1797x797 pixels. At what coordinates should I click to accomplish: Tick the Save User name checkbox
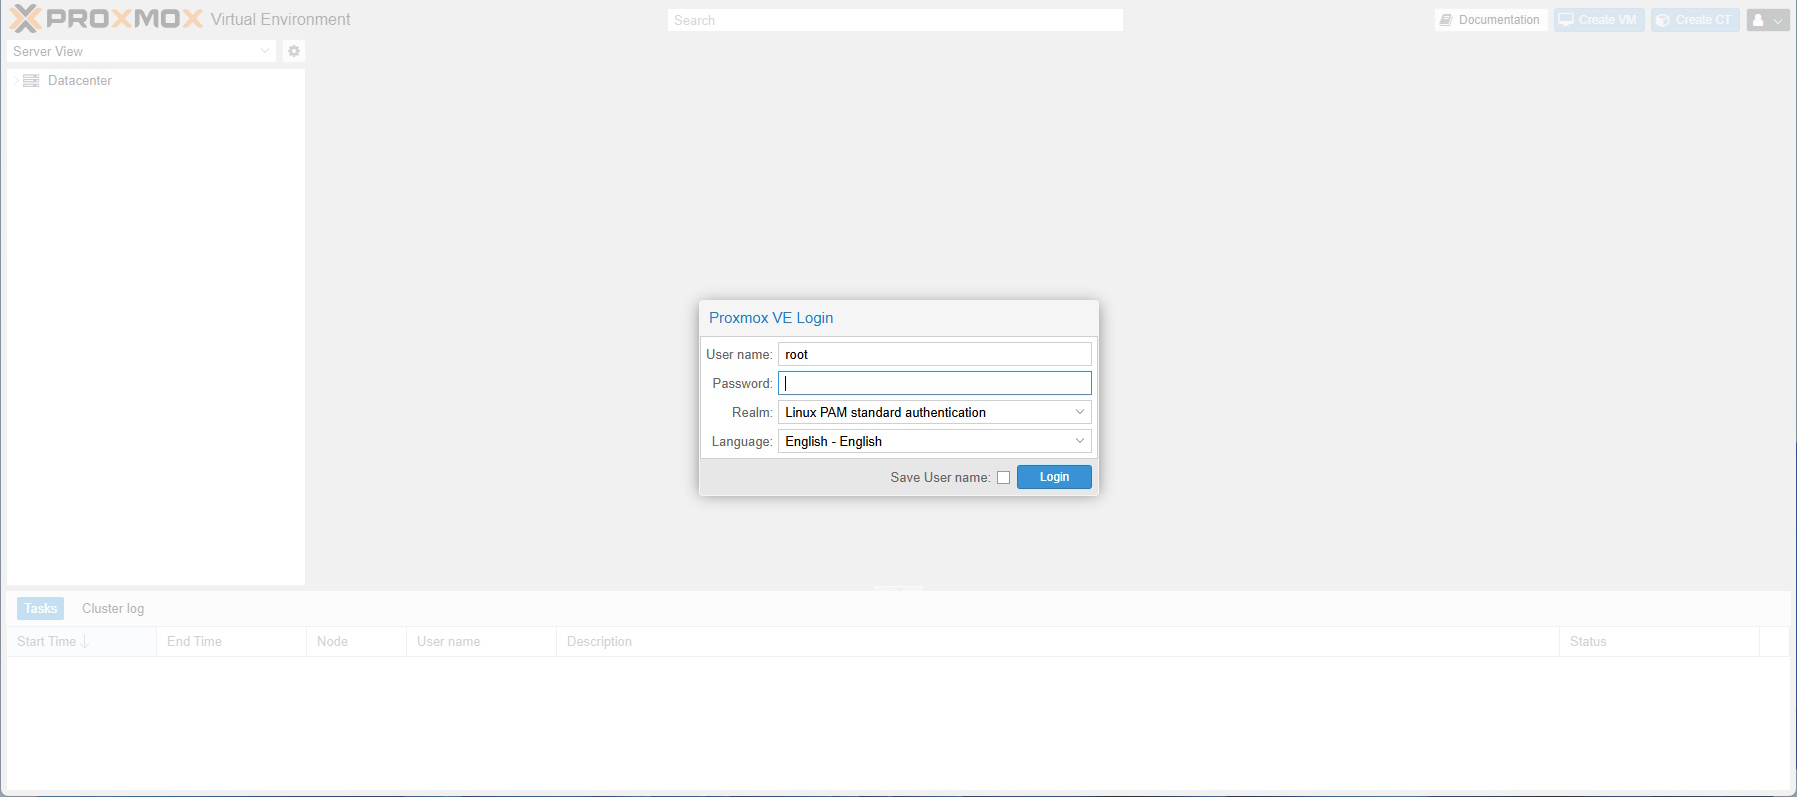(x=1003, y=477)
